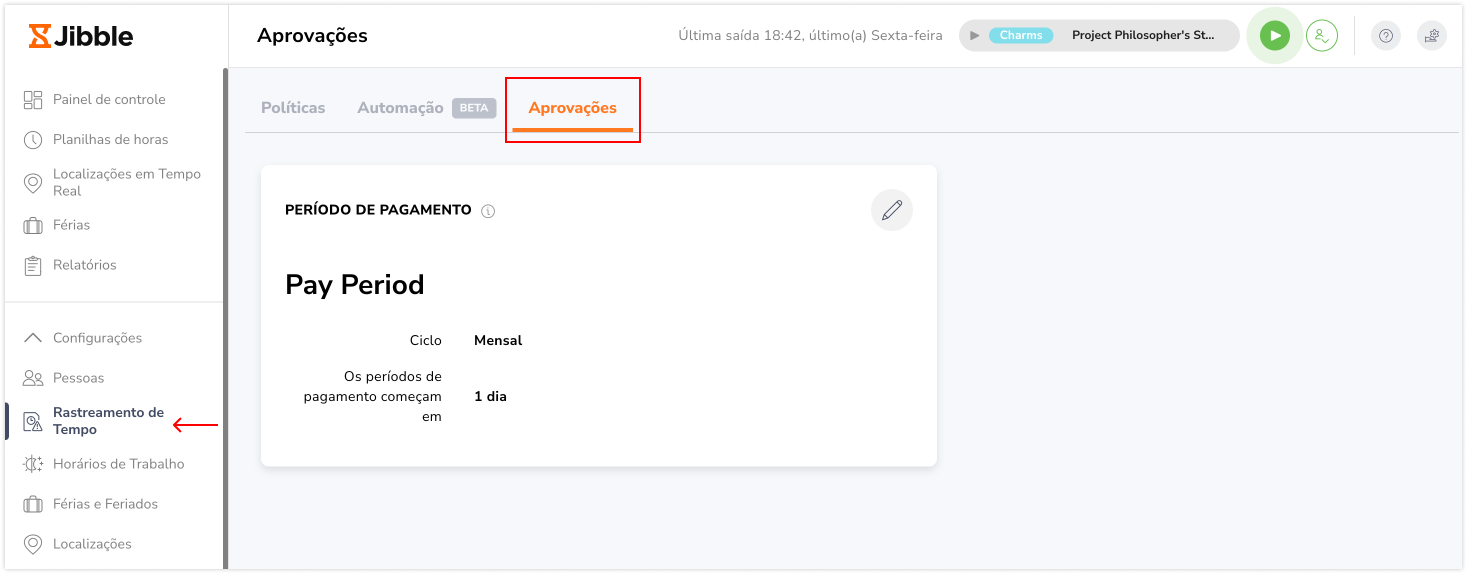Click the sidebar vertical scrollbar
This screenshot has height=574, width=1467.
[x=225, y=319]
